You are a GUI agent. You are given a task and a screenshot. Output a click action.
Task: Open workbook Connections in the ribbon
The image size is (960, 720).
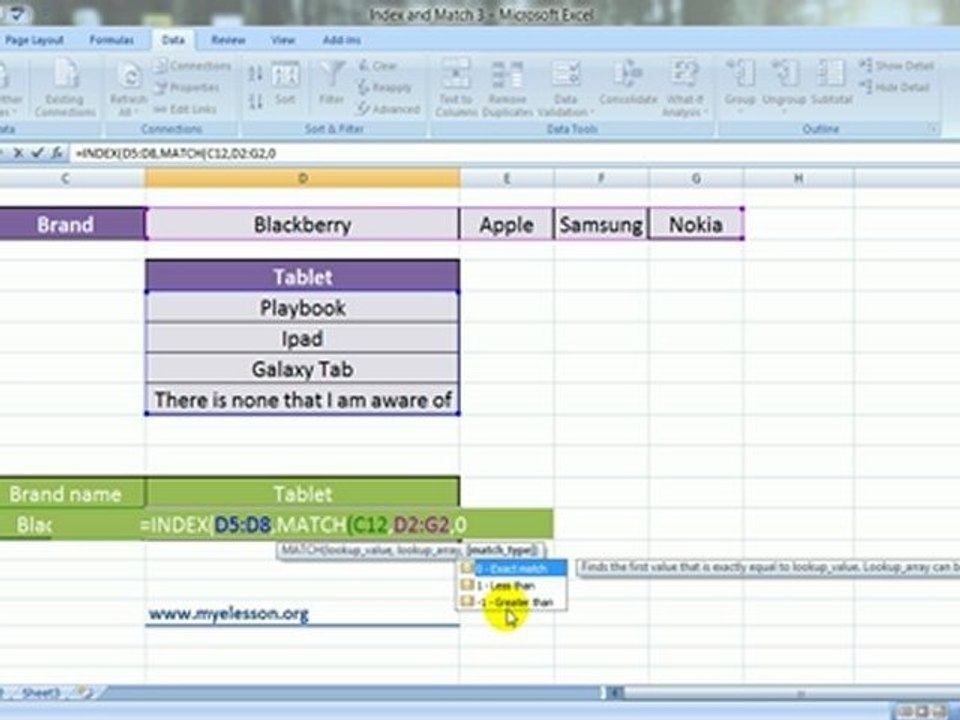[x=192, y=66]
